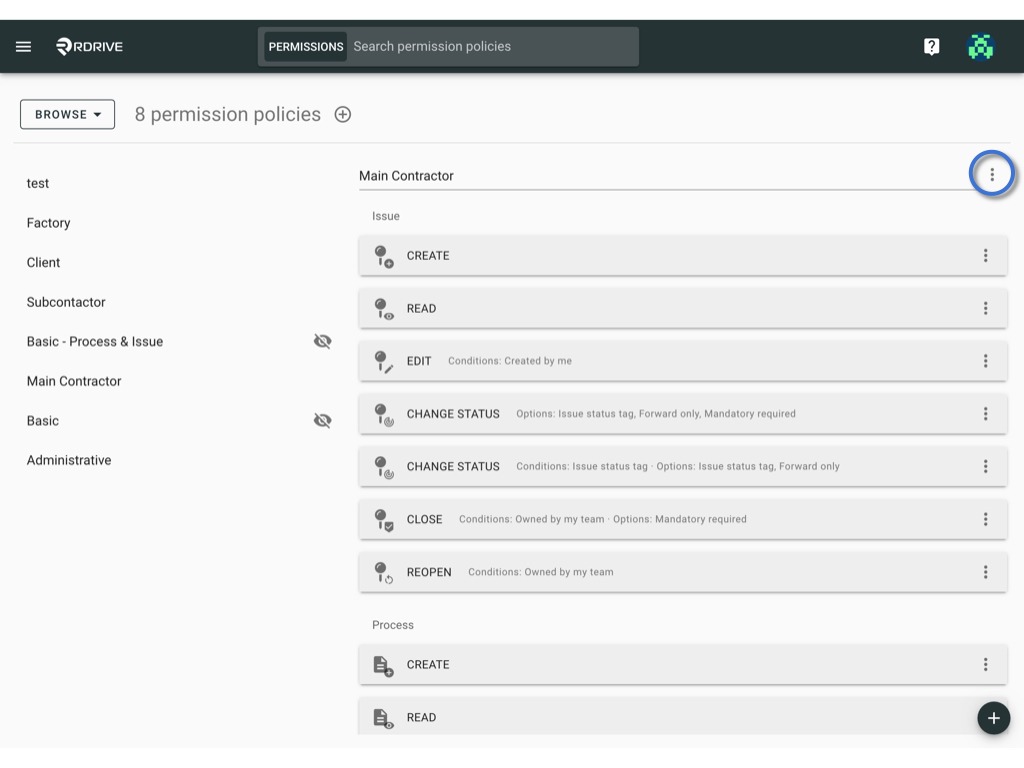Open the REOPEN permission row
This screenshot has width=1024, height=768.
coord(682,572)
